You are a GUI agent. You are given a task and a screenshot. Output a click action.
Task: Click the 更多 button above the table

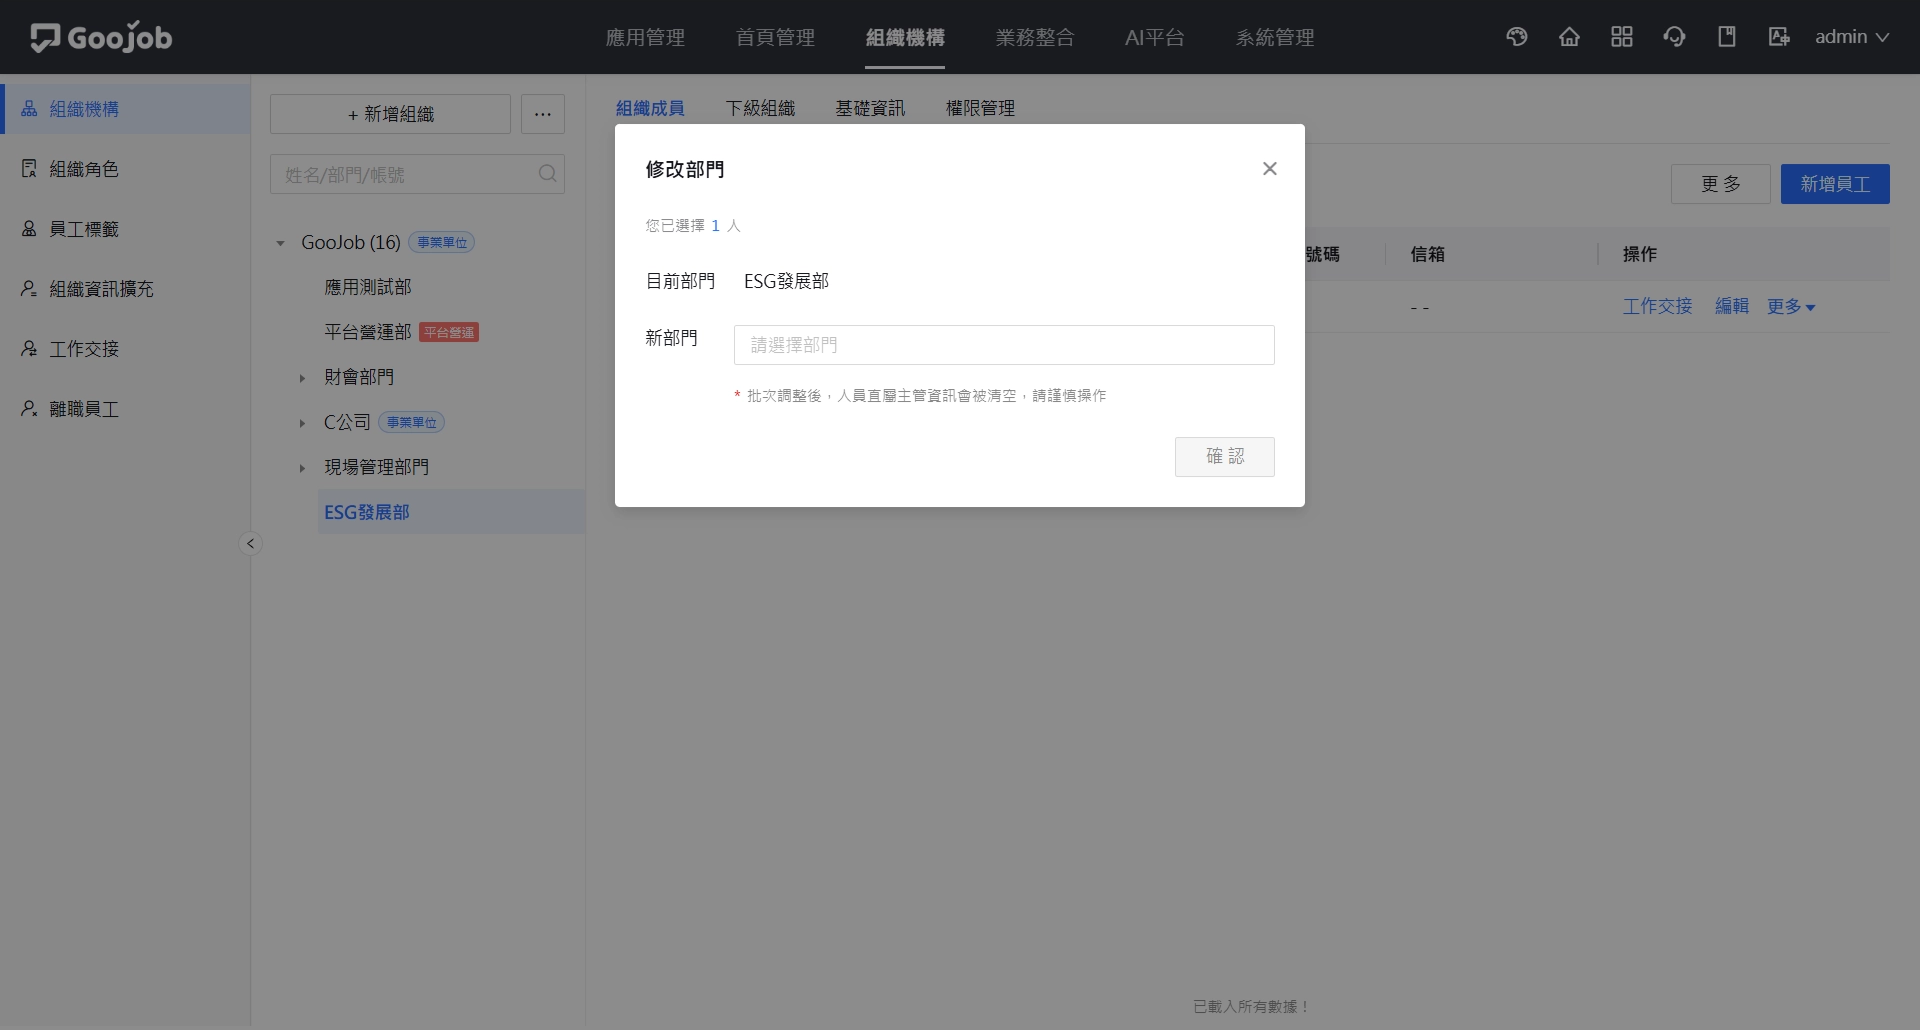(1721, 184)
